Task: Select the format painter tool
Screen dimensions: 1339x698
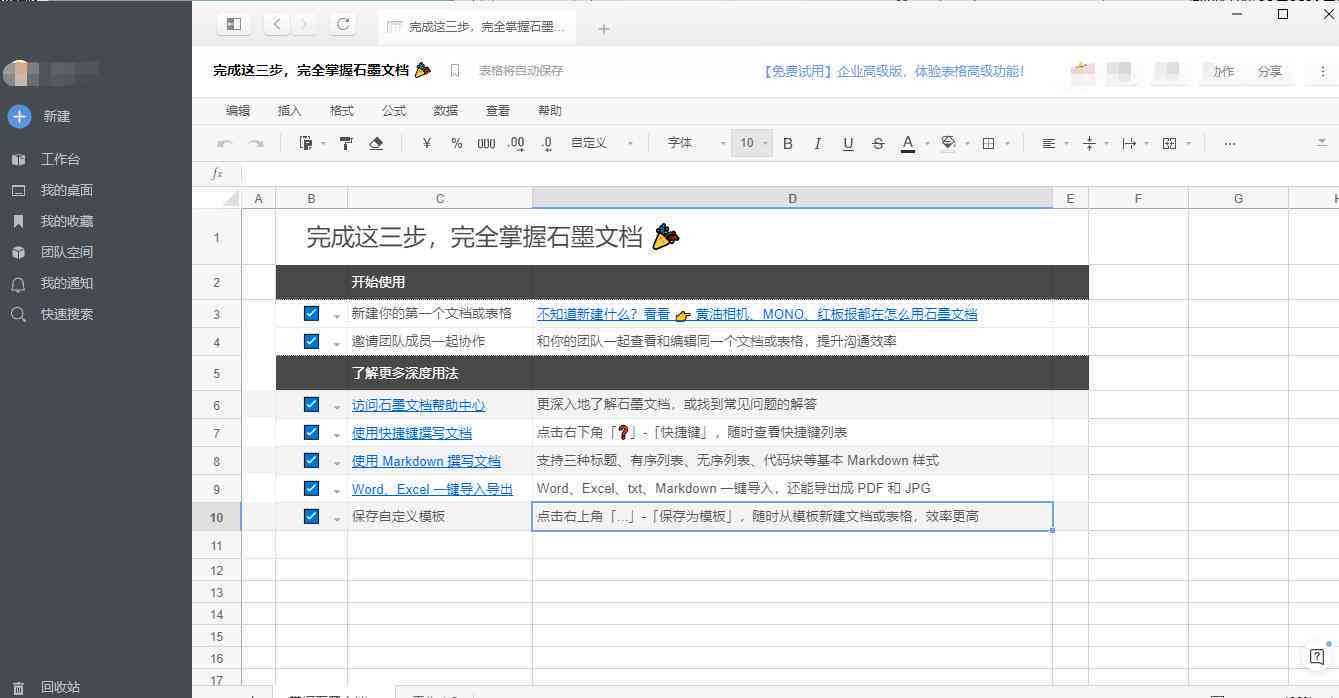Action: tap(346, 143)
